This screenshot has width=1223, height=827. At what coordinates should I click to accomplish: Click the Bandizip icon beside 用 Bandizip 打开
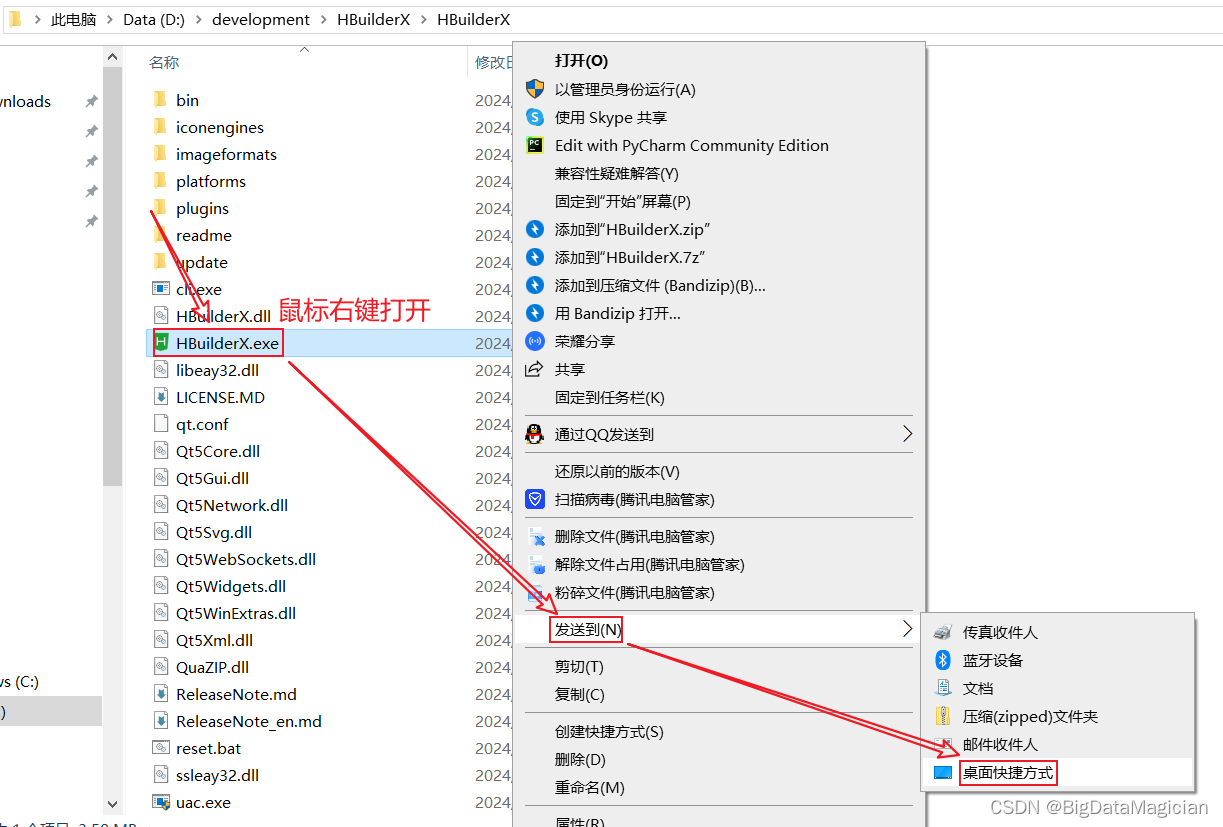coord(535,313)
